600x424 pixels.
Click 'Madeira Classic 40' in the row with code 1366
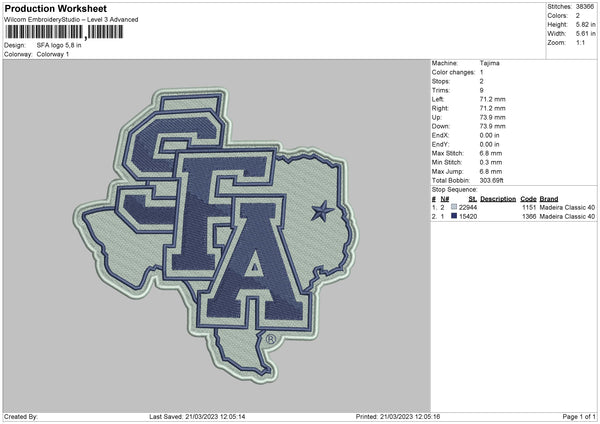(567, 217)
